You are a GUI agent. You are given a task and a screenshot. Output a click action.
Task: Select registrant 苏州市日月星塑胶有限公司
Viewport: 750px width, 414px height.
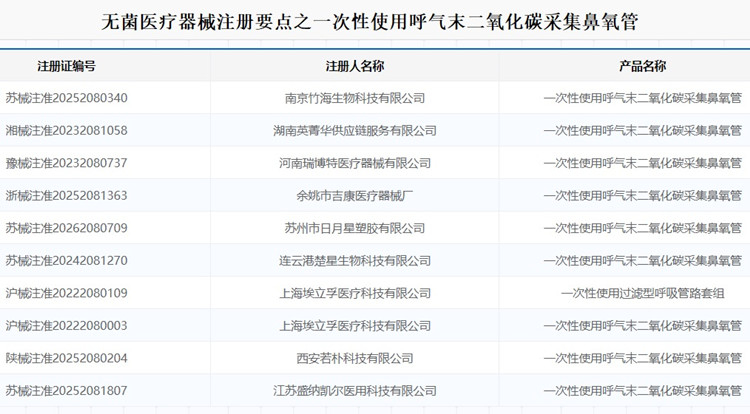(x=355, y=228)
